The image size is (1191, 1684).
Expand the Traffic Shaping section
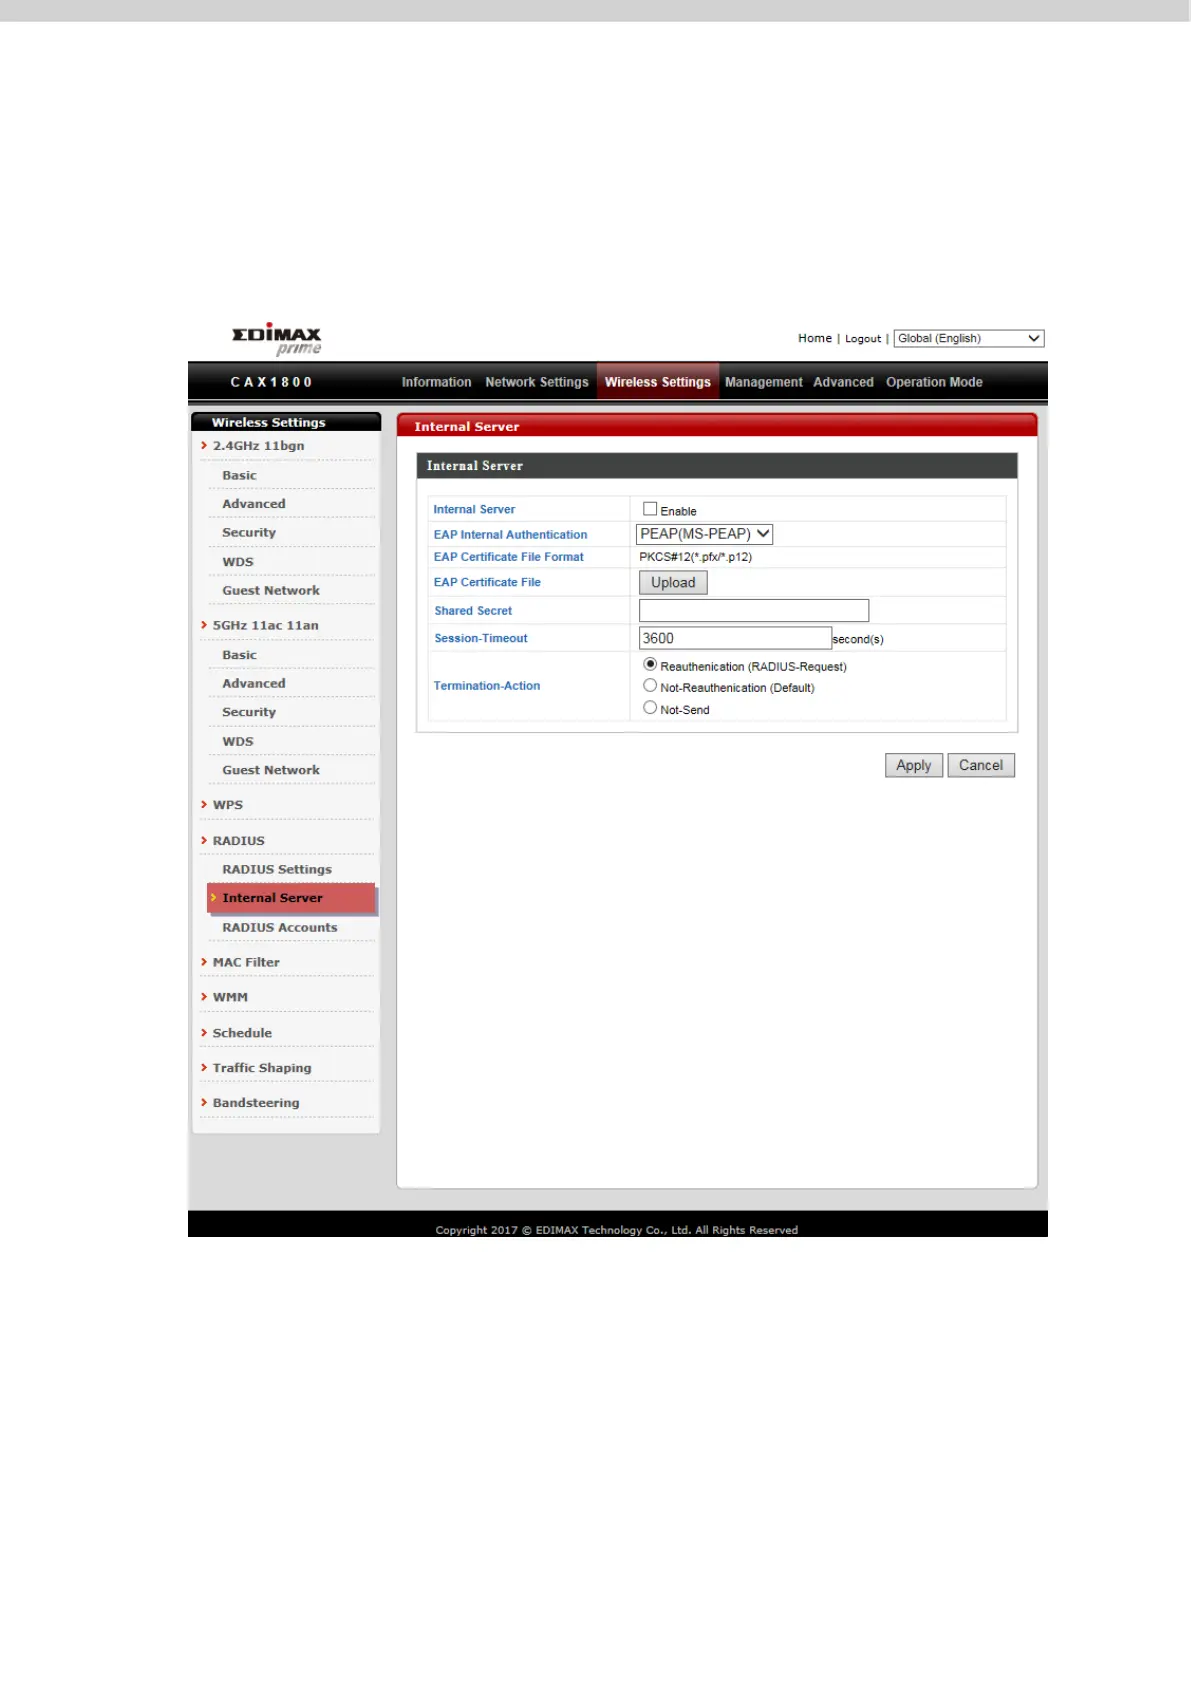[x=262, y=1068]
